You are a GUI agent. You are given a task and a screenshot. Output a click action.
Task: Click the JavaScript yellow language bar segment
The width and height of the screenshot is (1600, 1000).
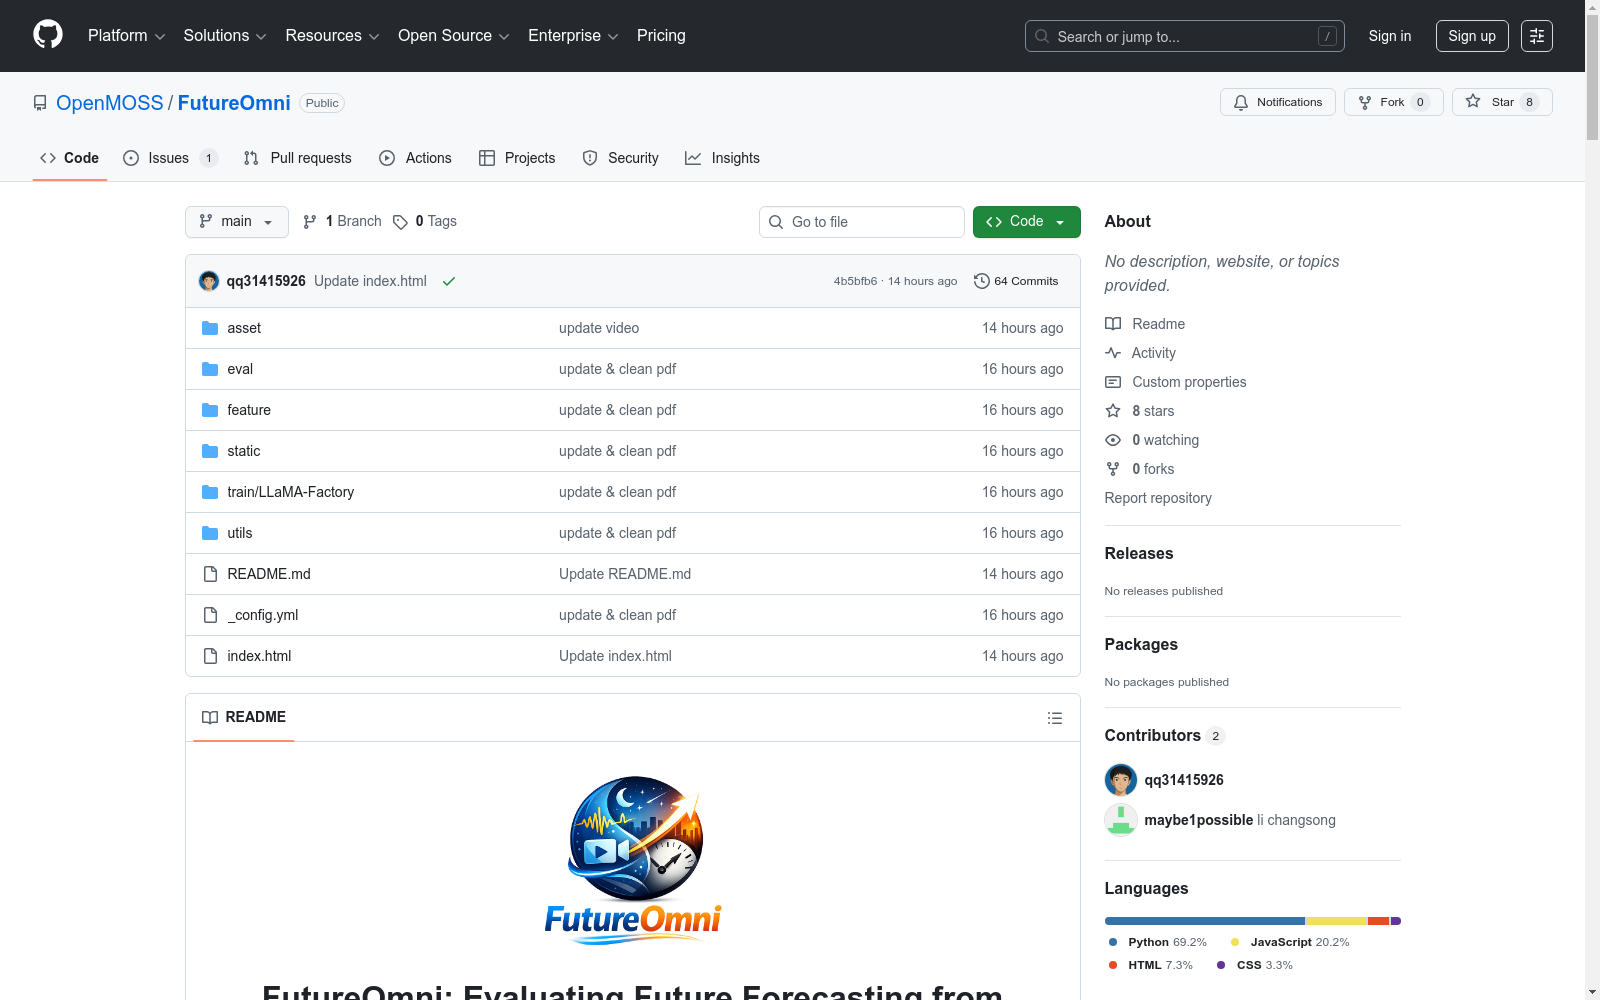1337,921
